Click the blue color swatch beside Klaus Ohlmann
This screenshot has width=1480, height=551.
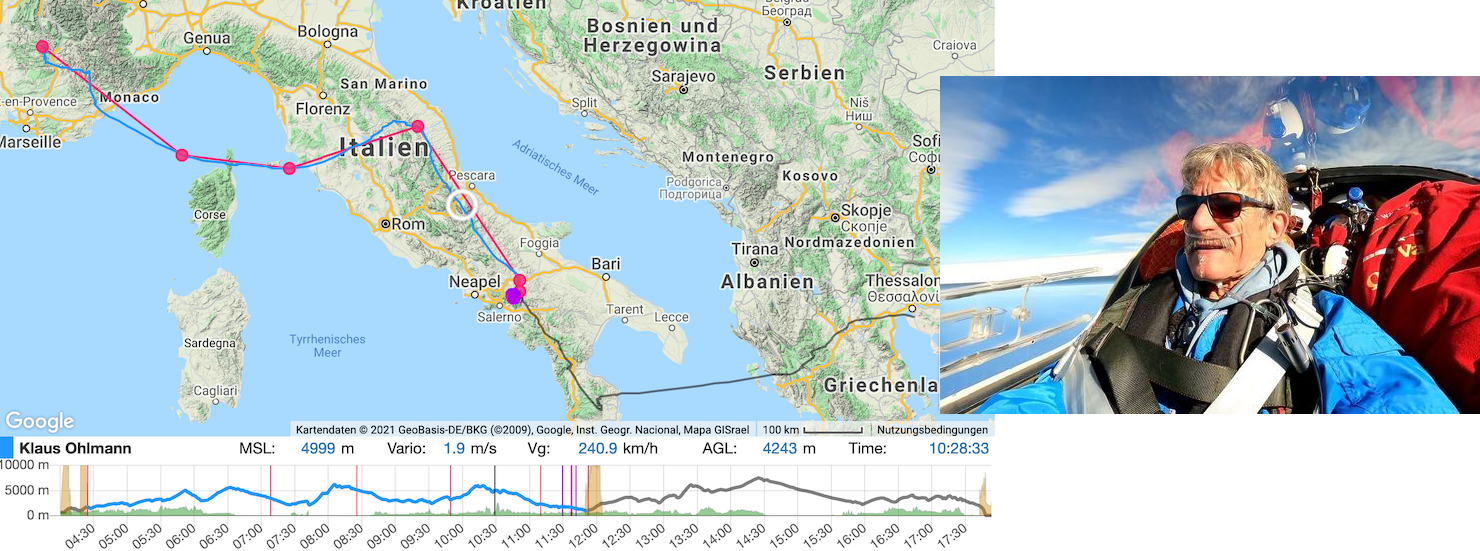pyautogui.click(x=6, y=448)
